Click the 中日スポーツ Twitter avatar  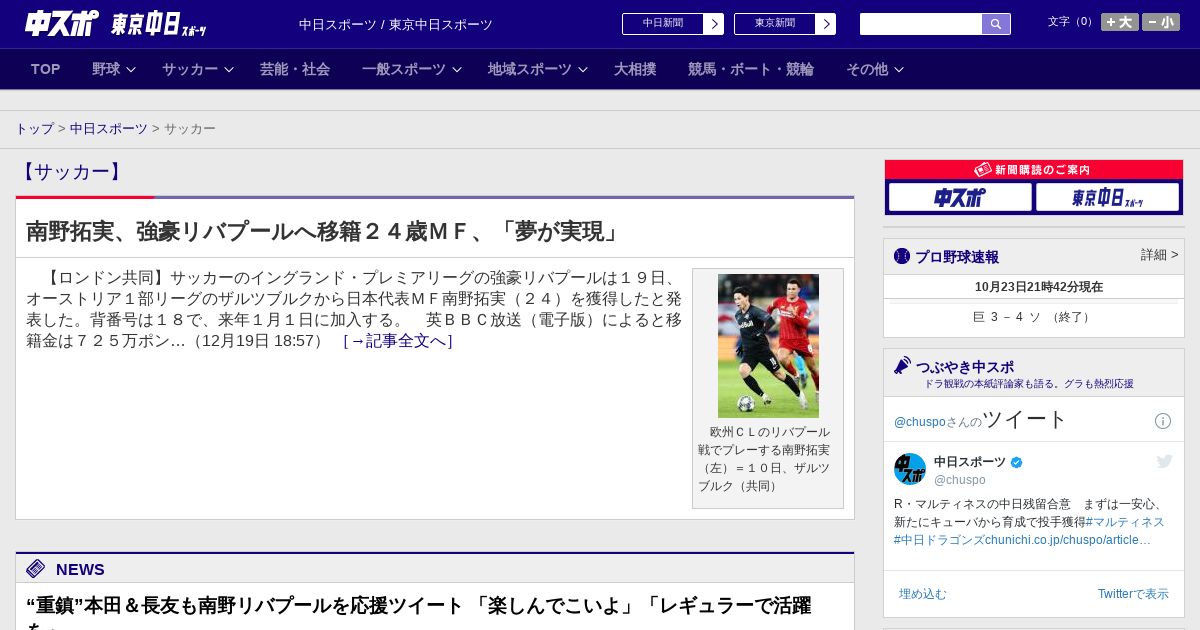pyautogui.click(x=910, y=469)
